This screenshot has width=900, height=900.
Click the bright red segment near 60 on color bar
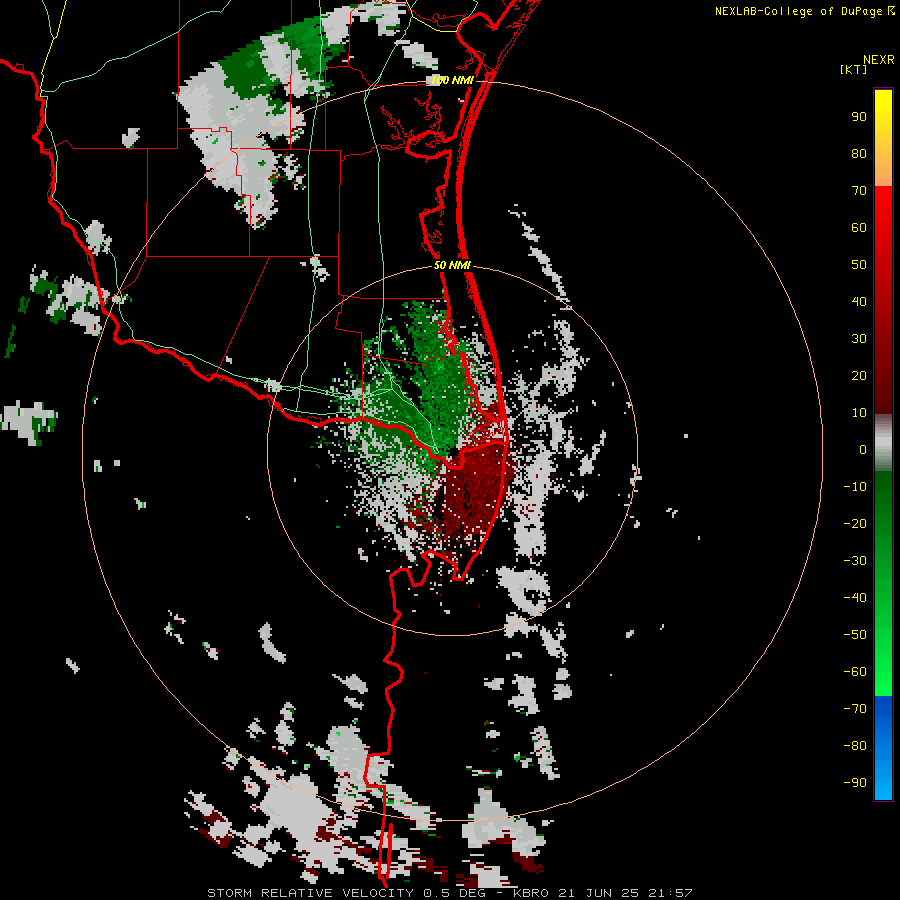pos(883,228)
